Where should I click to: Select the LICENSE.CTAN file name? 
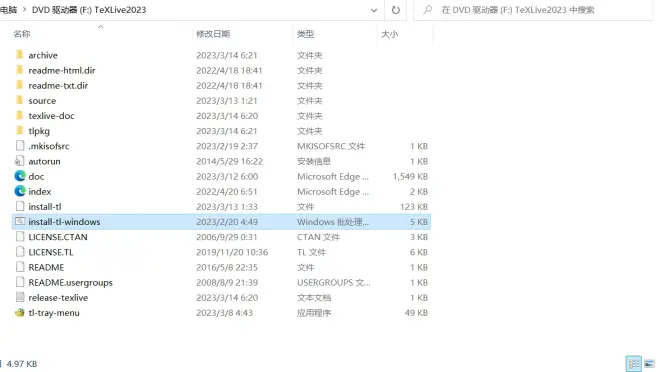point(58,237)
